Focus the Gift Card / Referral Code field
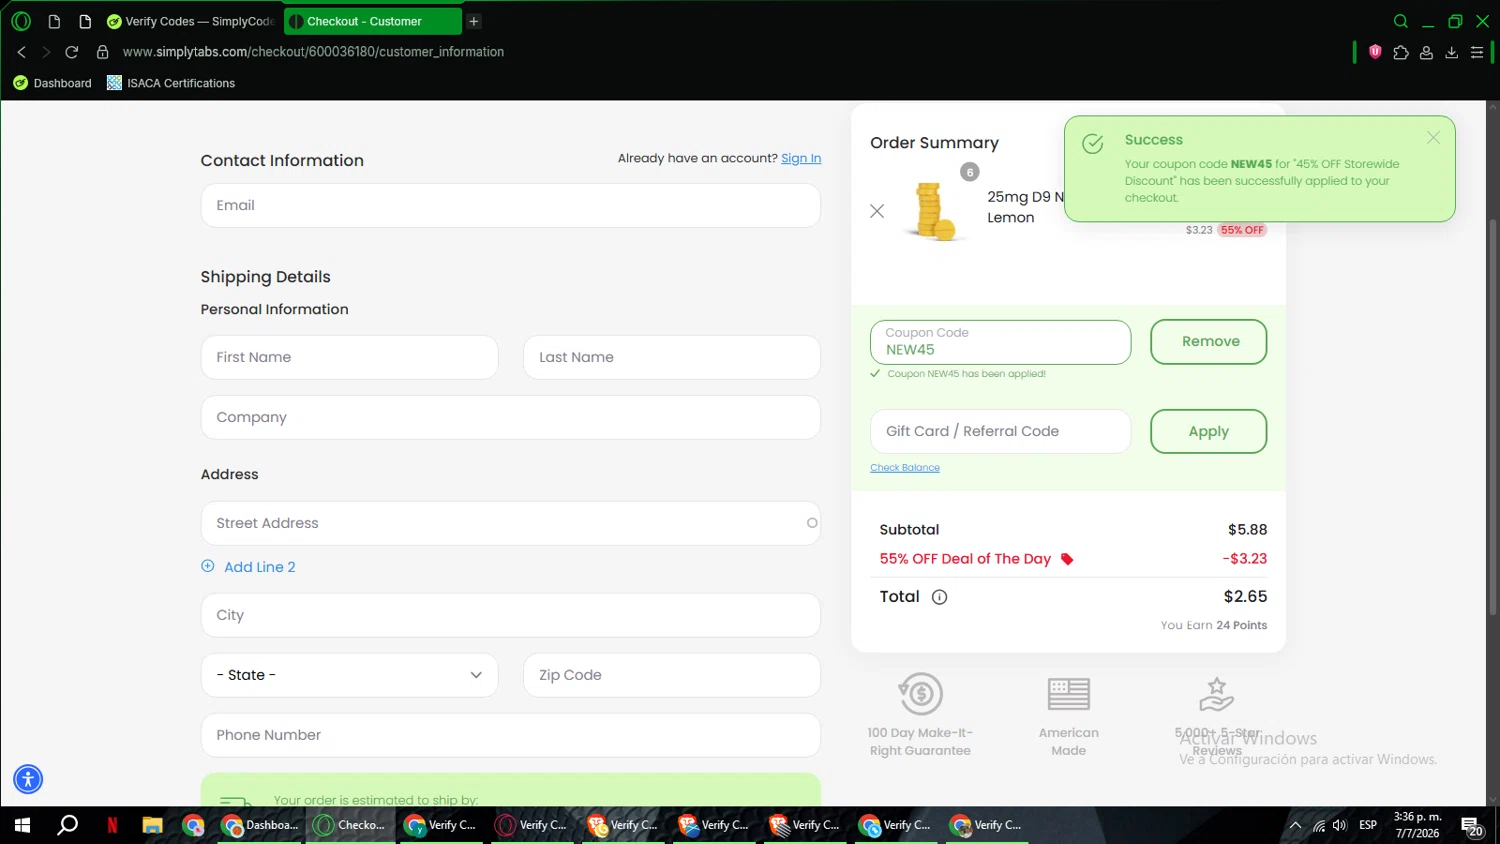1500x844 pixels. (x=1000, y=432)
